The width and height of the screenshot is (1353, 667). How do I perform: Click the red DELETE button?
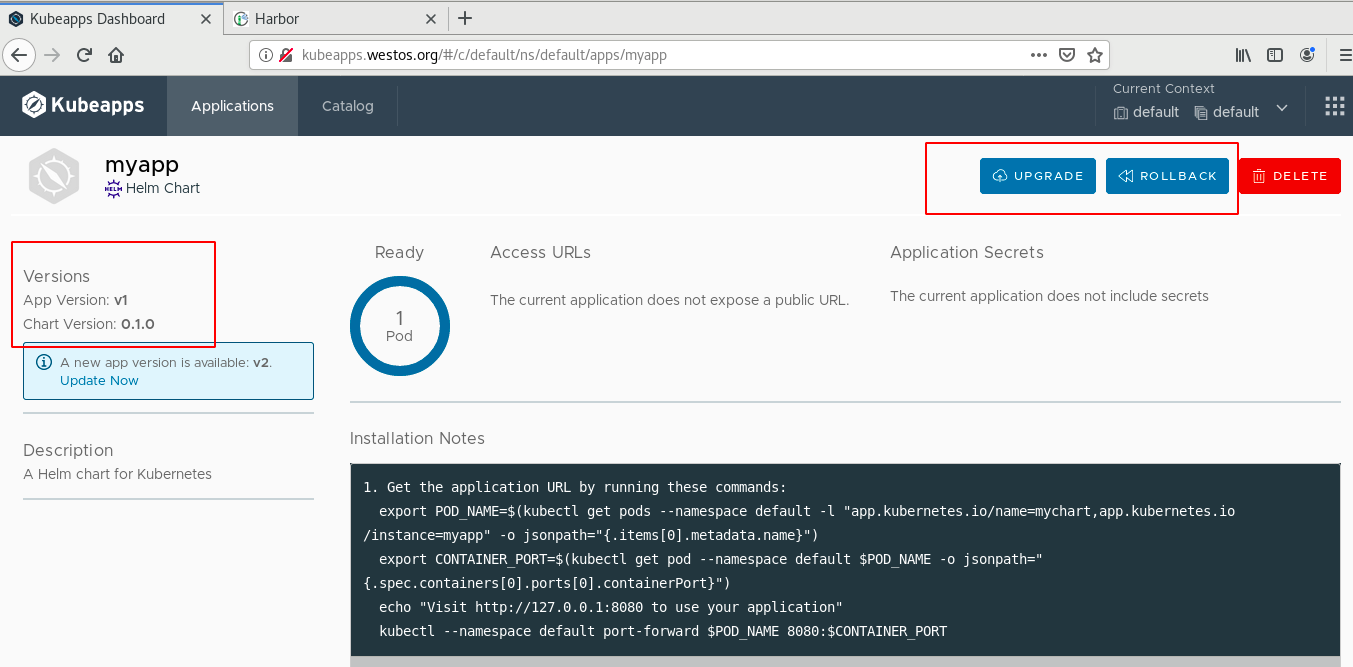[x=1290, y=176]
